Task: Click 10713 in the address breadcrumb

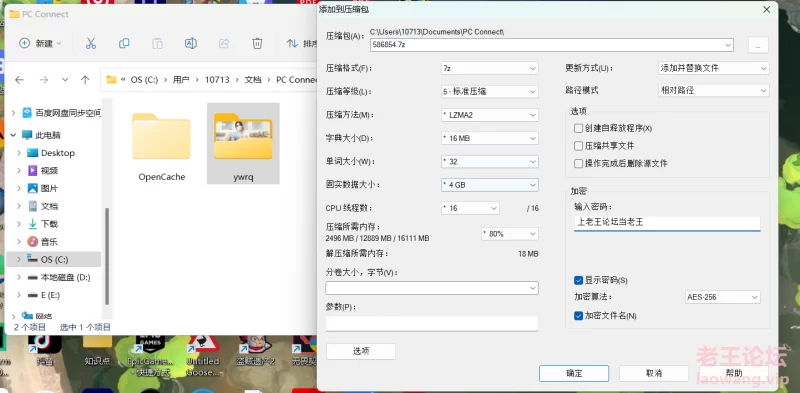Action: [x=217, y=80]
